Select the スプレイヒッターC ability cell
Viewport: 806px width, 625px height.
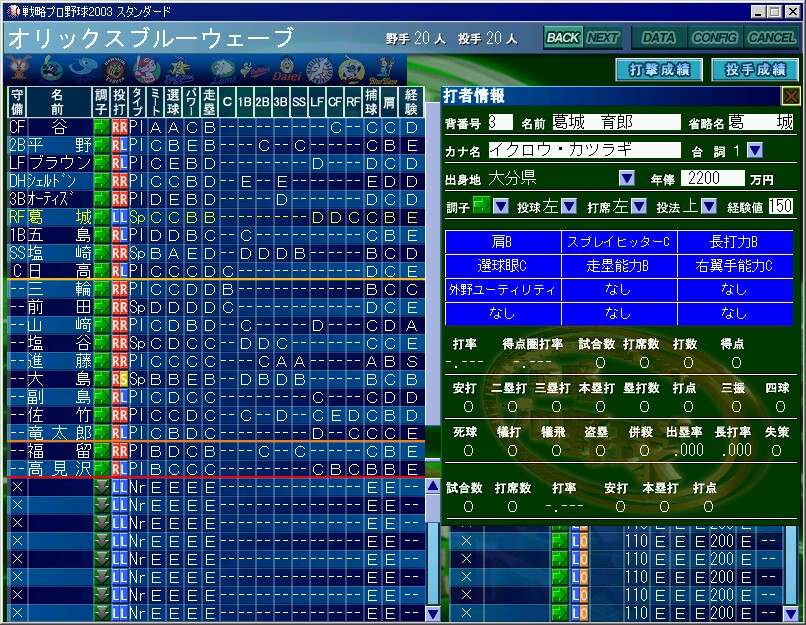[618, 242]
